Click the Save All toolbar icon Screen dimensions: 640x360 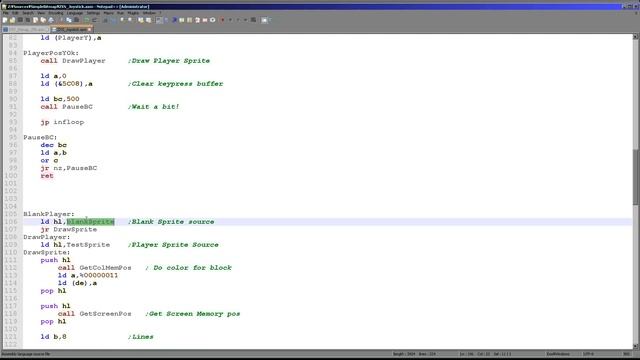pyautogui.click(x=28, y=20)
